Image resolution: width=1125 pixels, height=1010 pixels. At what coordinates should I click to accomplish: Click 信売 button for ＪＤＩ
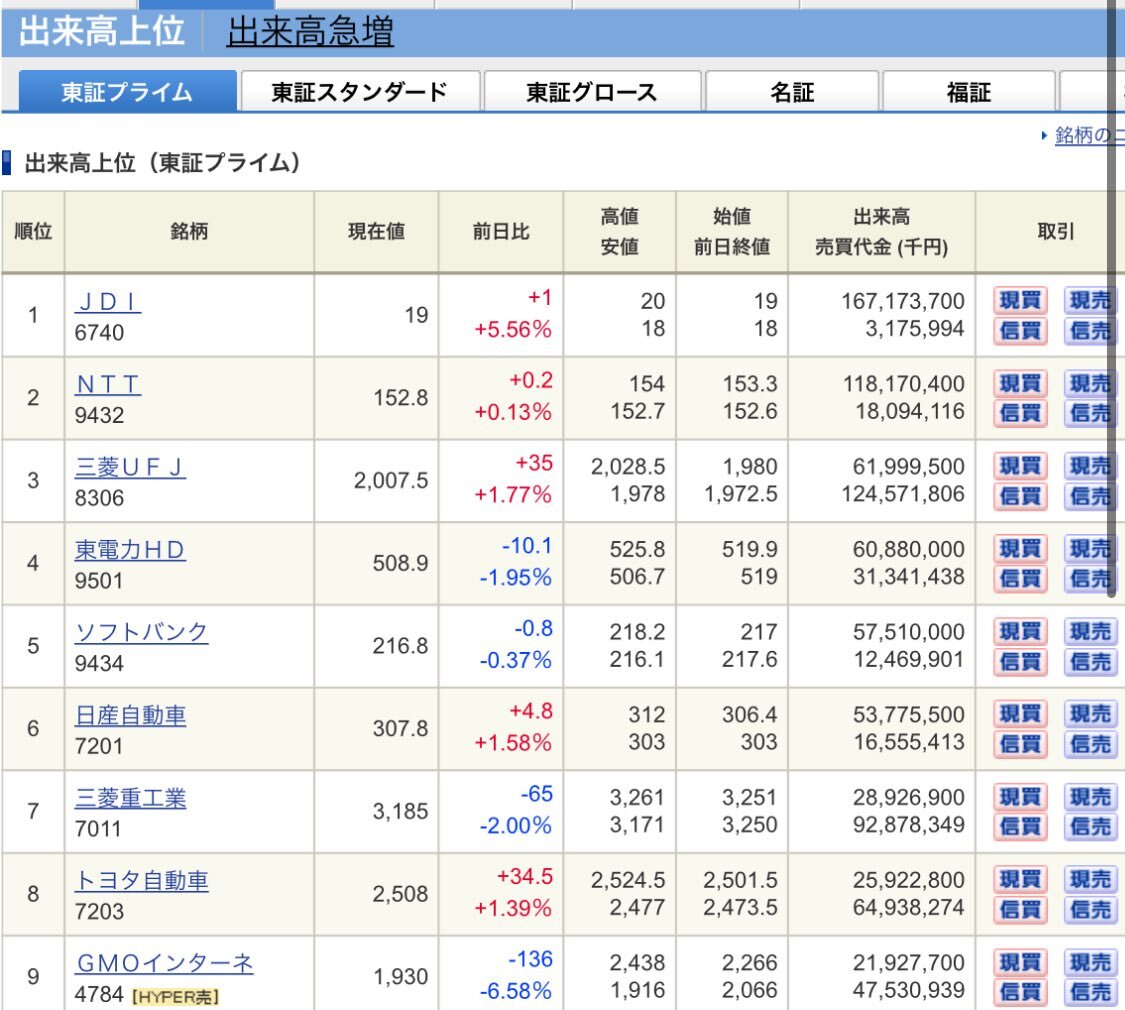coord(1090,331)
